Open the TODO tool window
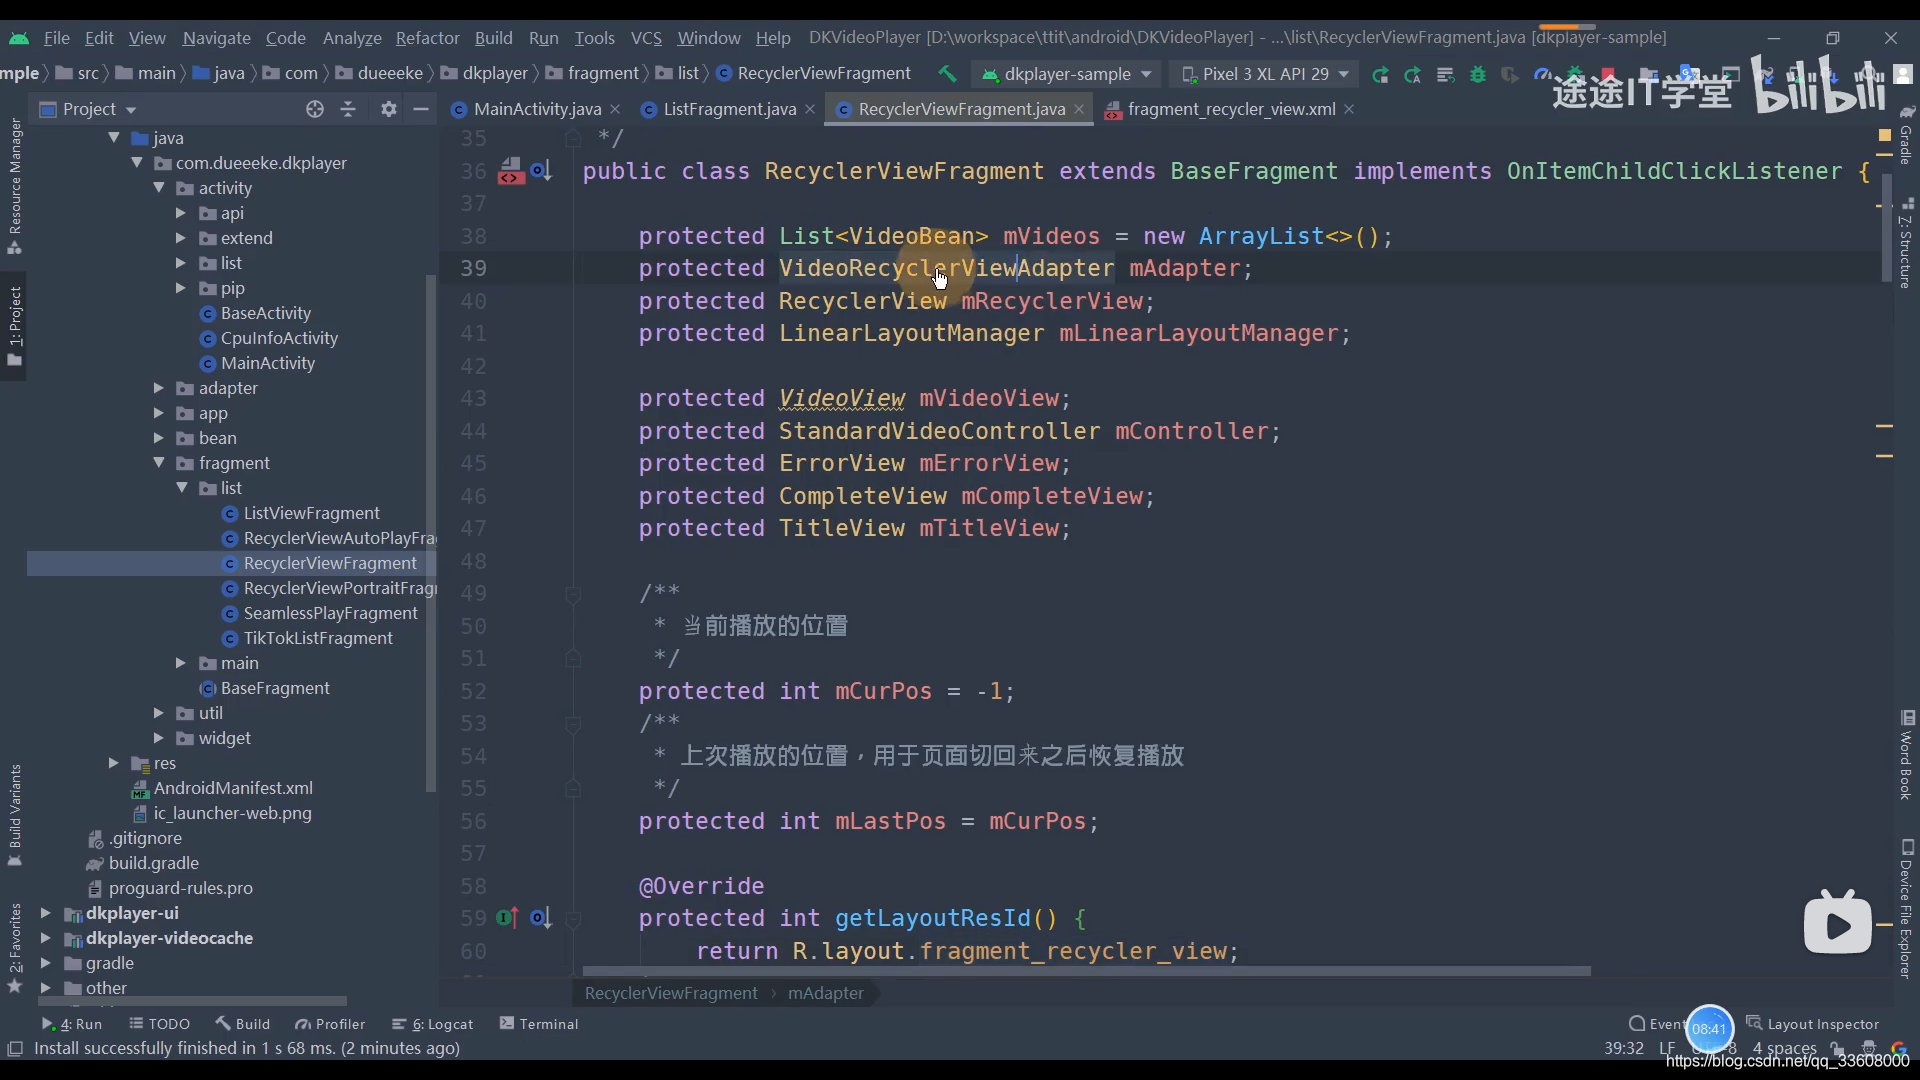Screen dimensions: 1920x1080 160,1024
